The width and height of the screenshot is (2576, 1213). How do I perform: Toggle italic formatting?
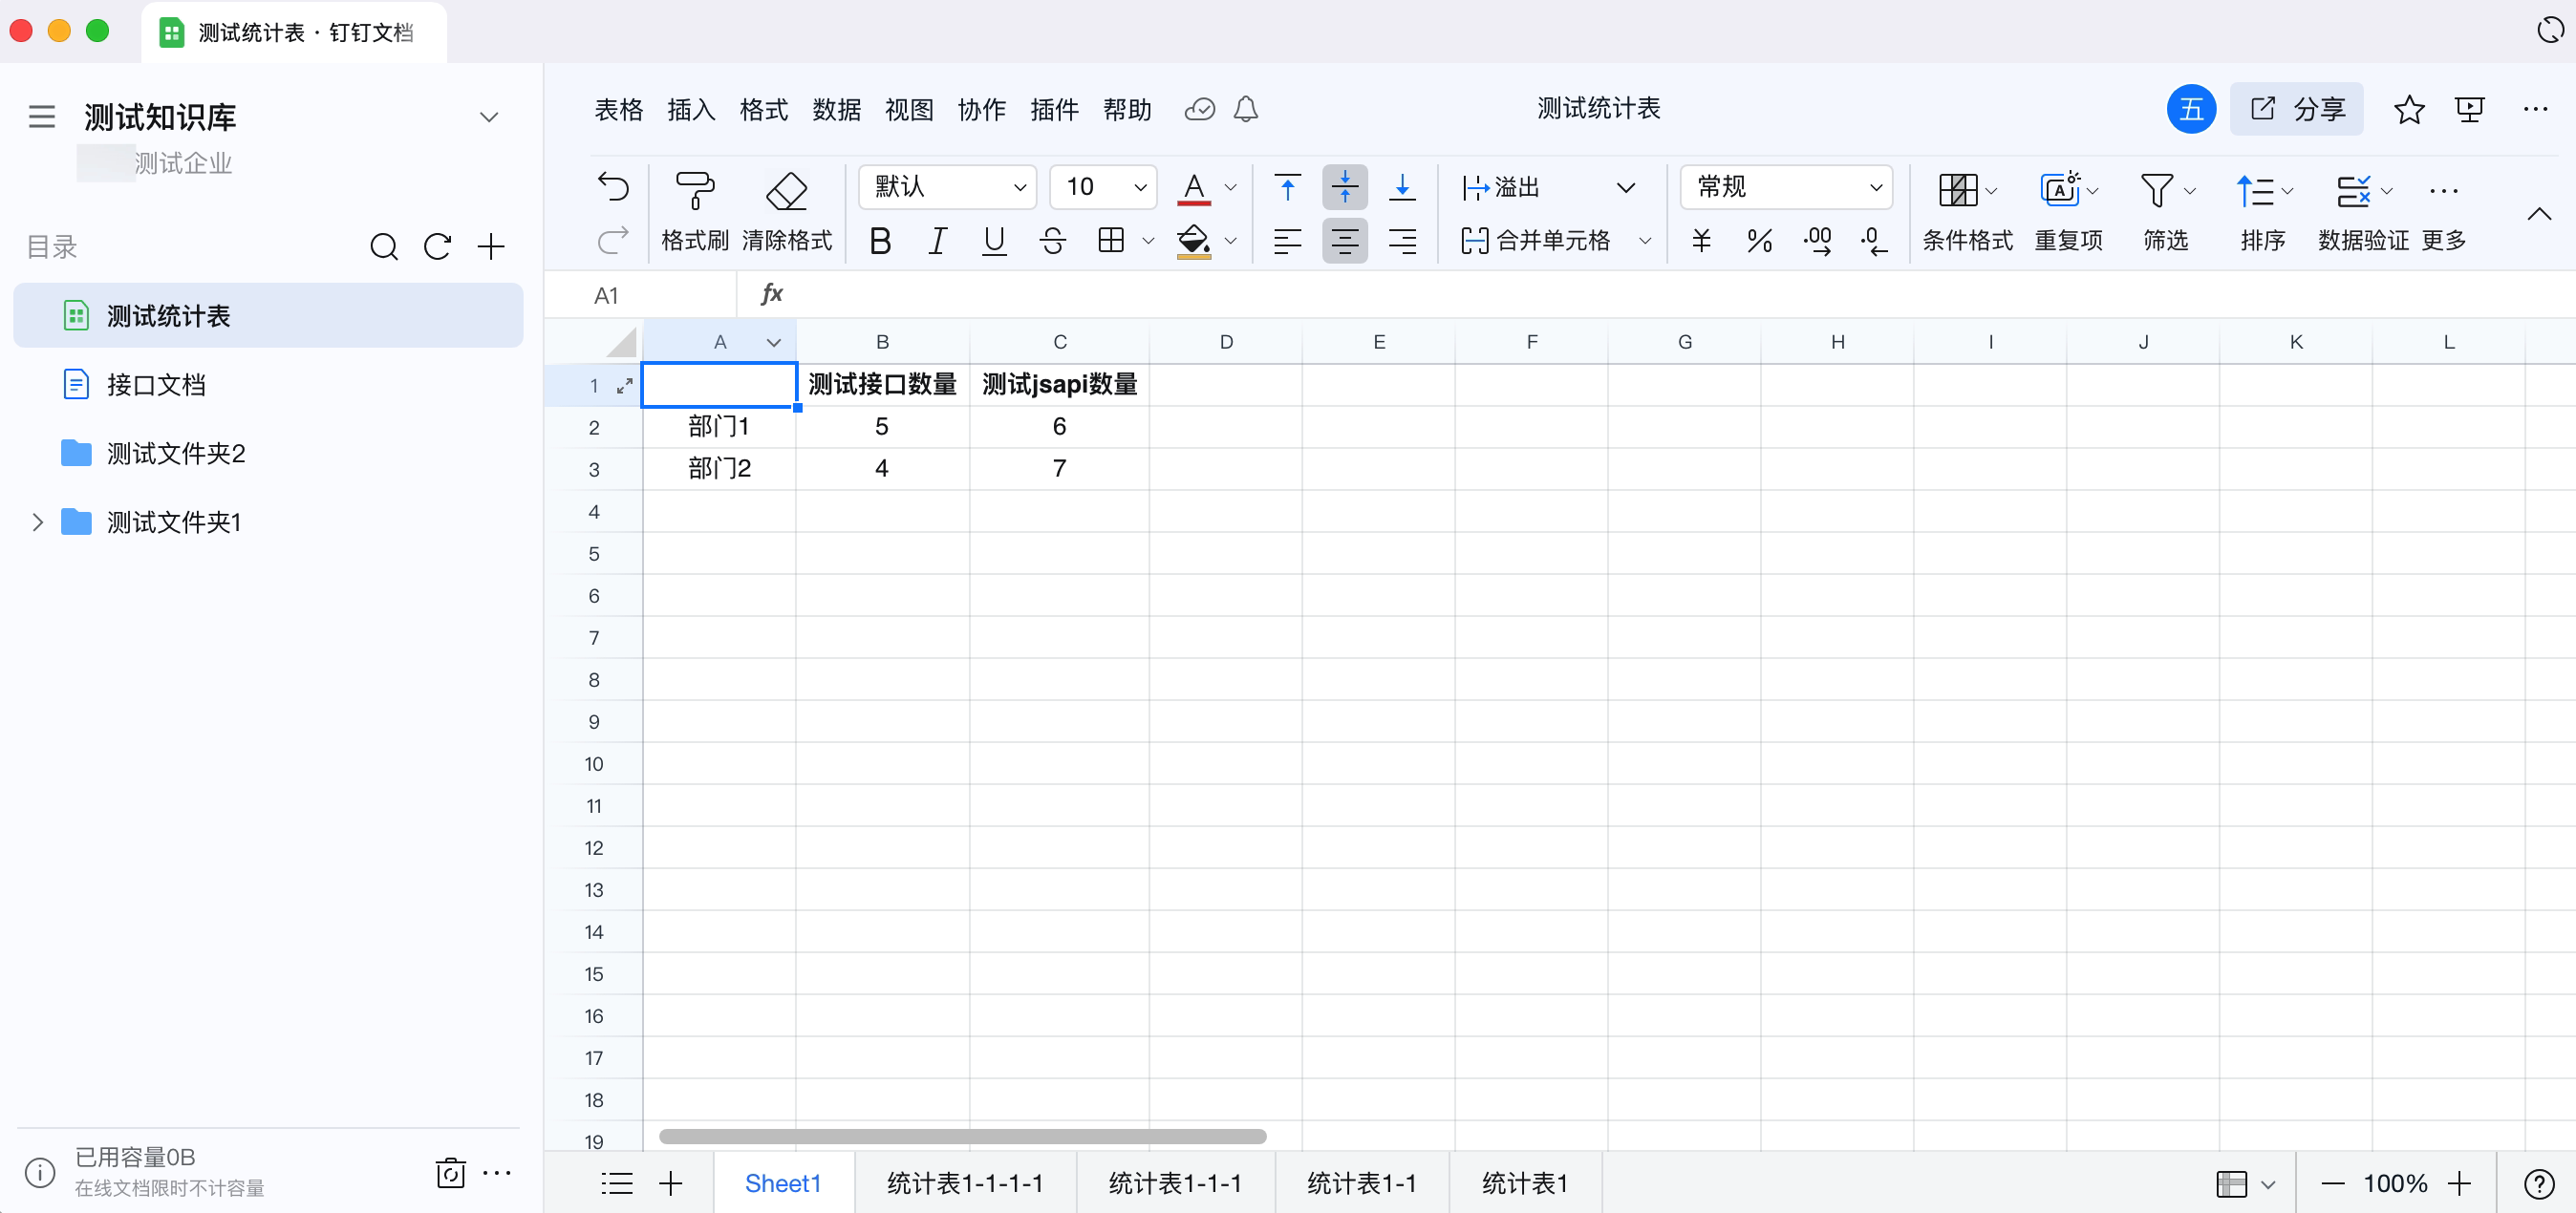click(x=937, y=241)
